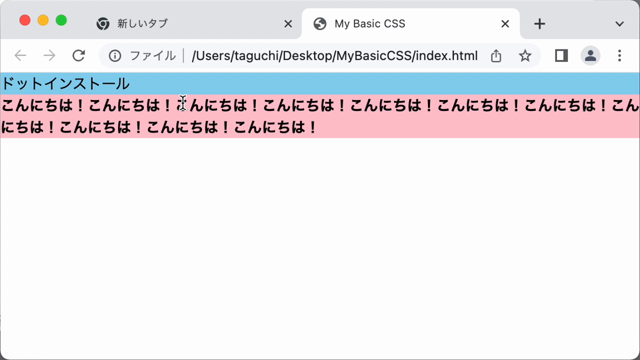640x360 pixels.
Task: Toggle the browser side panel
Action: 561,56
